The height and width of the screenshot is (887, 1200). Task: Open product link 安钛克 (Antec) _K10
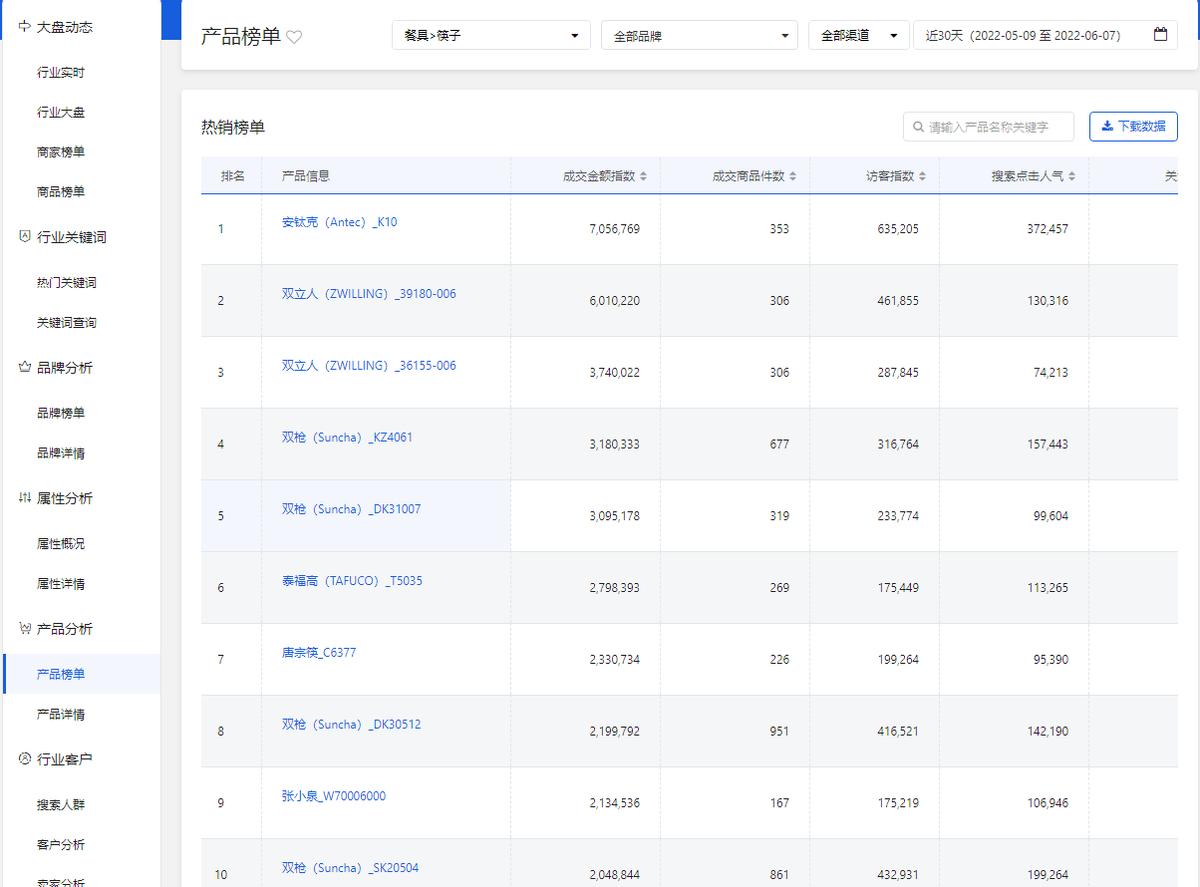point(339,222)
